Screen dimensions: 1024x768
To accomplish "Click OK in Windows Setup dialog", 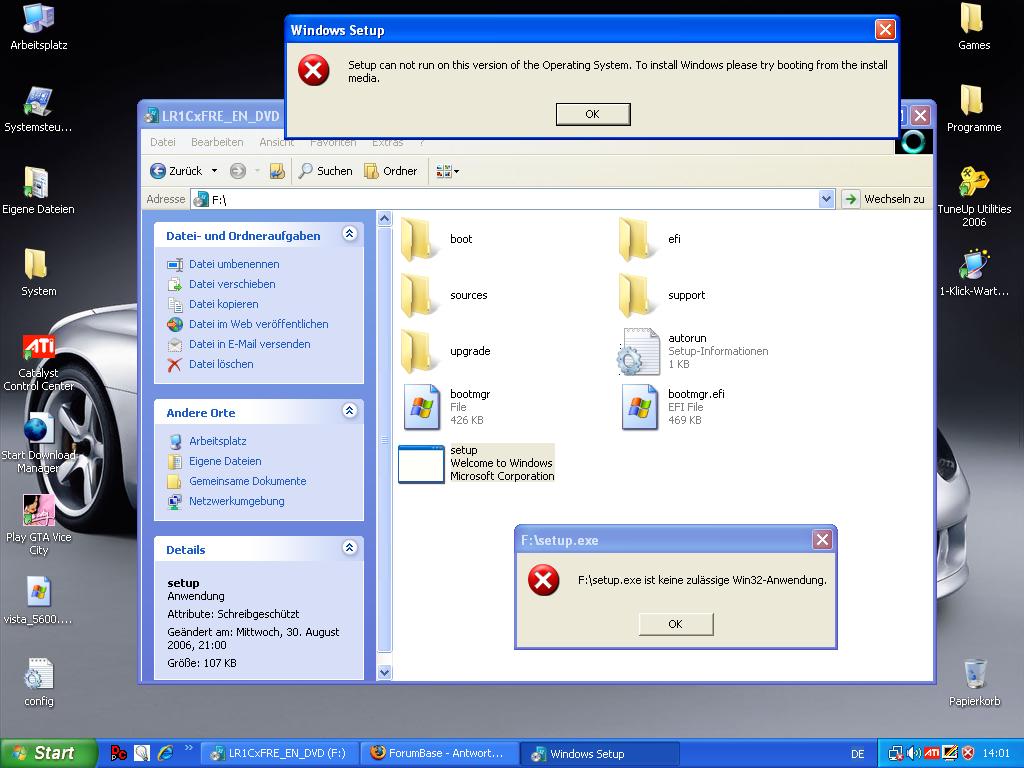I will (593, 114).
